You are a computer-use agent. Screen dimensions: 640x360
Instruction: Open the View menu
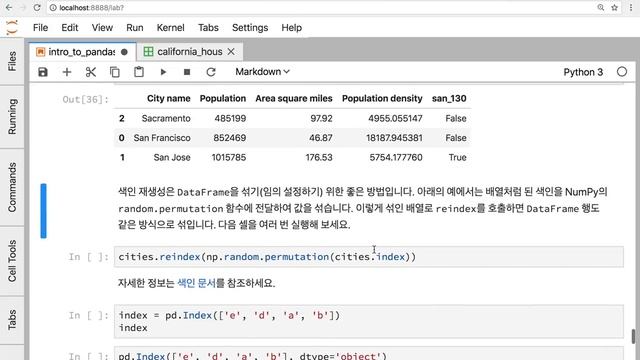click(x=102, y=28)
